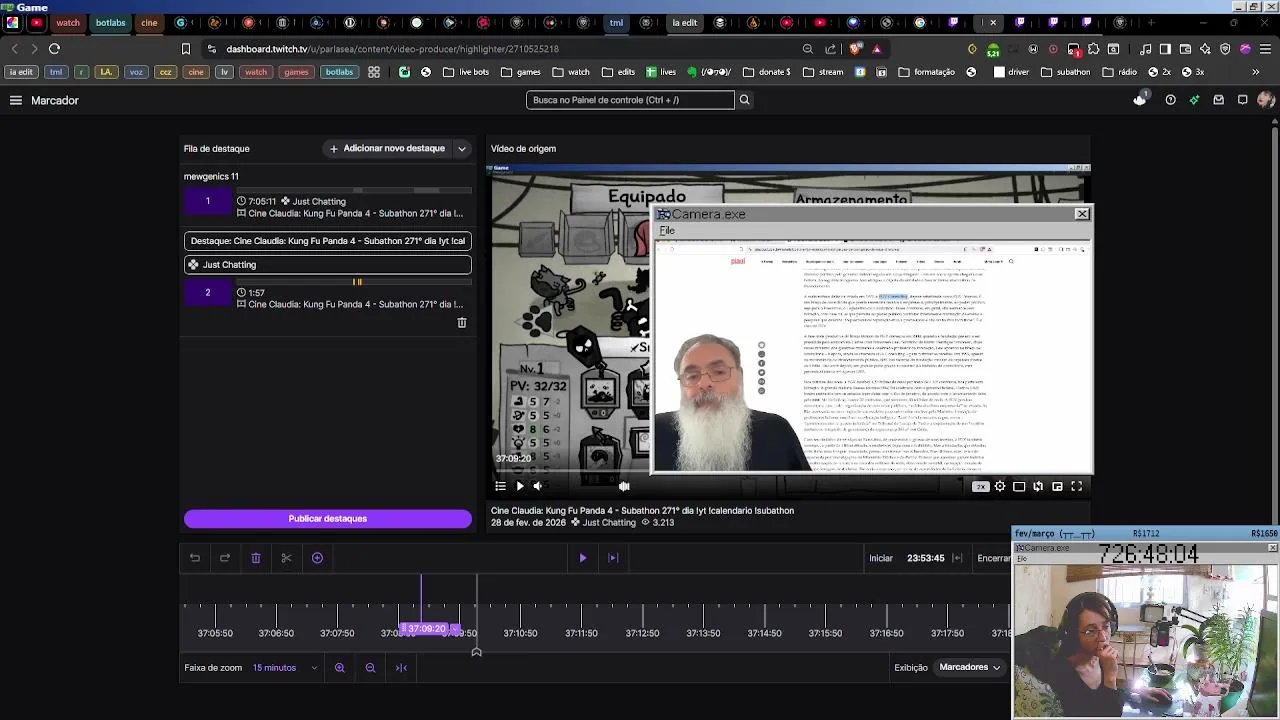Redo the last highlight edit
1280x720 pixels.
tap(225, 558)
